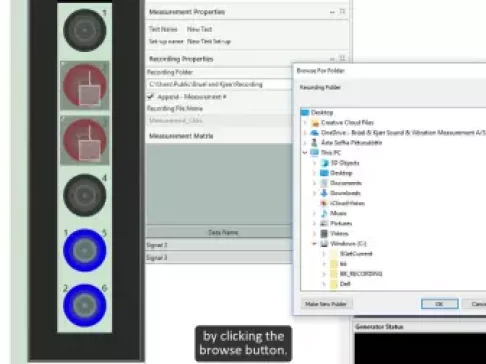Collapse the Measurement Properties panel
Viewport: 486px width, 364px height.
(332, 12)
